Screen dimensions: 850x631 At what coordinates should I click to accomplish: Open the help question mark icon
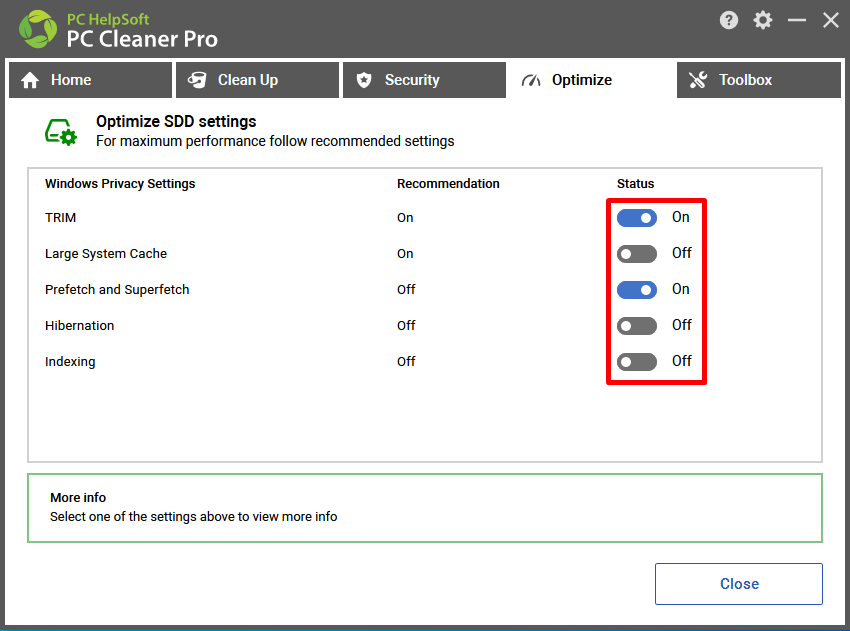[729, 21]
